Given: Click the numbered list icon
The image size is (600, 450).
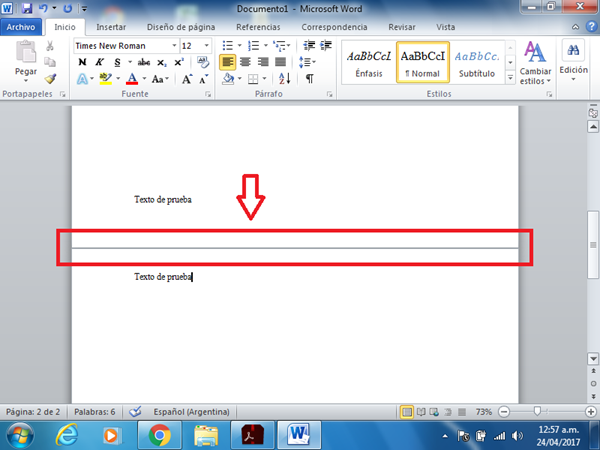Looking at the screenshot, I should pos(253,46).
